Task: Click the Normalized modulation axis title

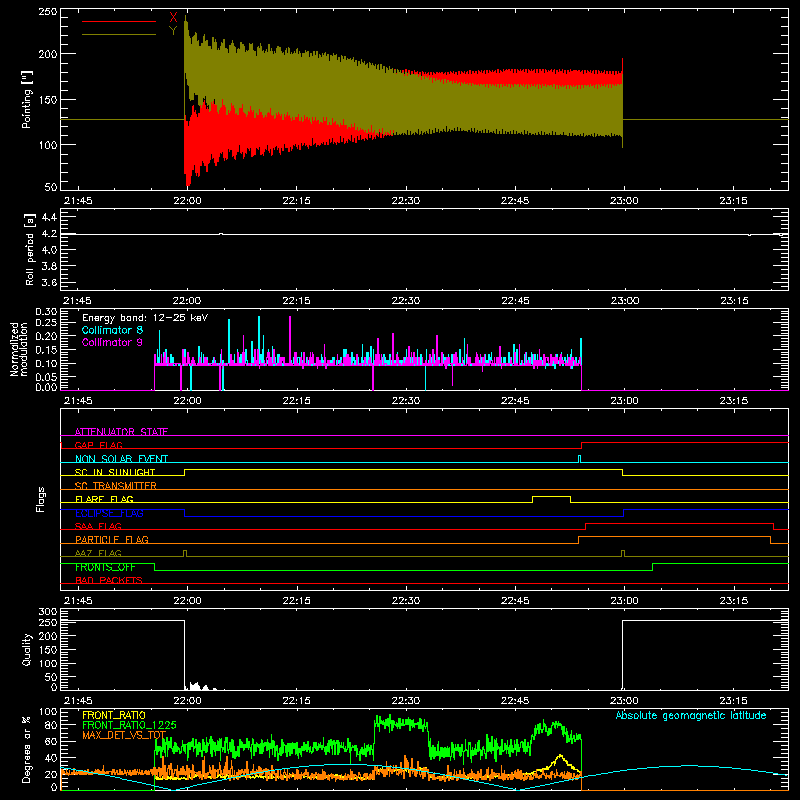Action: [18, 349]
